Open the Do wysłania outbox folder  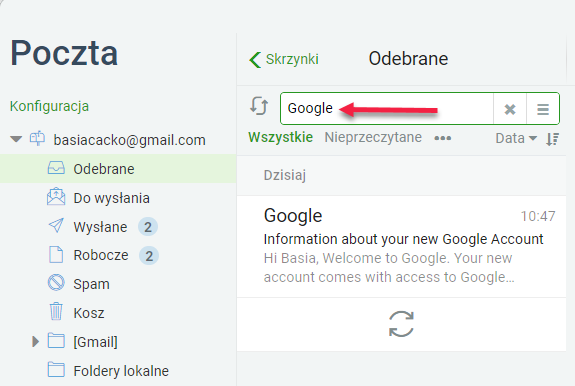(x=111, y=198)
